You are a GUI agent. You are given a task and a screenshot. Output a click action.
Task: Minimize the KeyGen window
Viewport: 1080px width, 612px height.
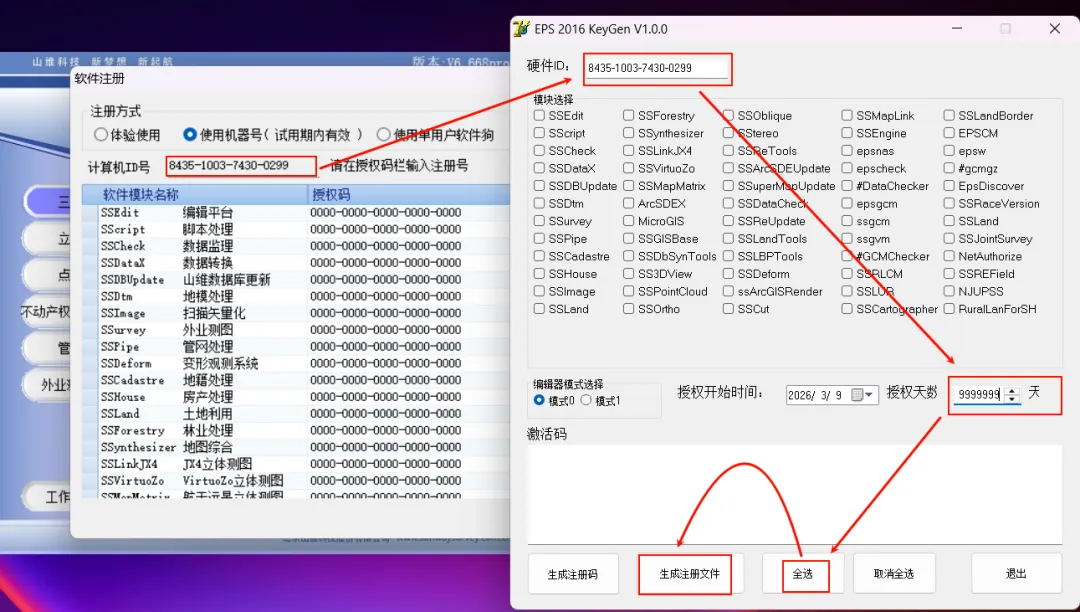(x=957, y=28)
